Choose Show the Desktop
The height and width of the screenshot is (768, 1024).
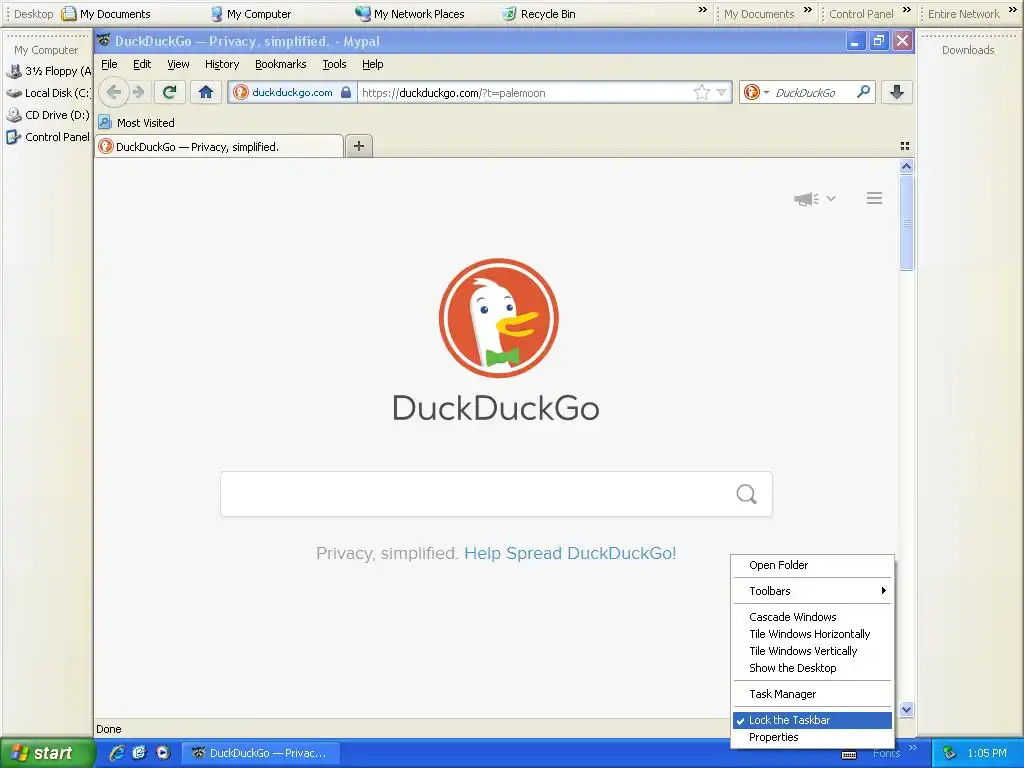[x=812, y=667]
